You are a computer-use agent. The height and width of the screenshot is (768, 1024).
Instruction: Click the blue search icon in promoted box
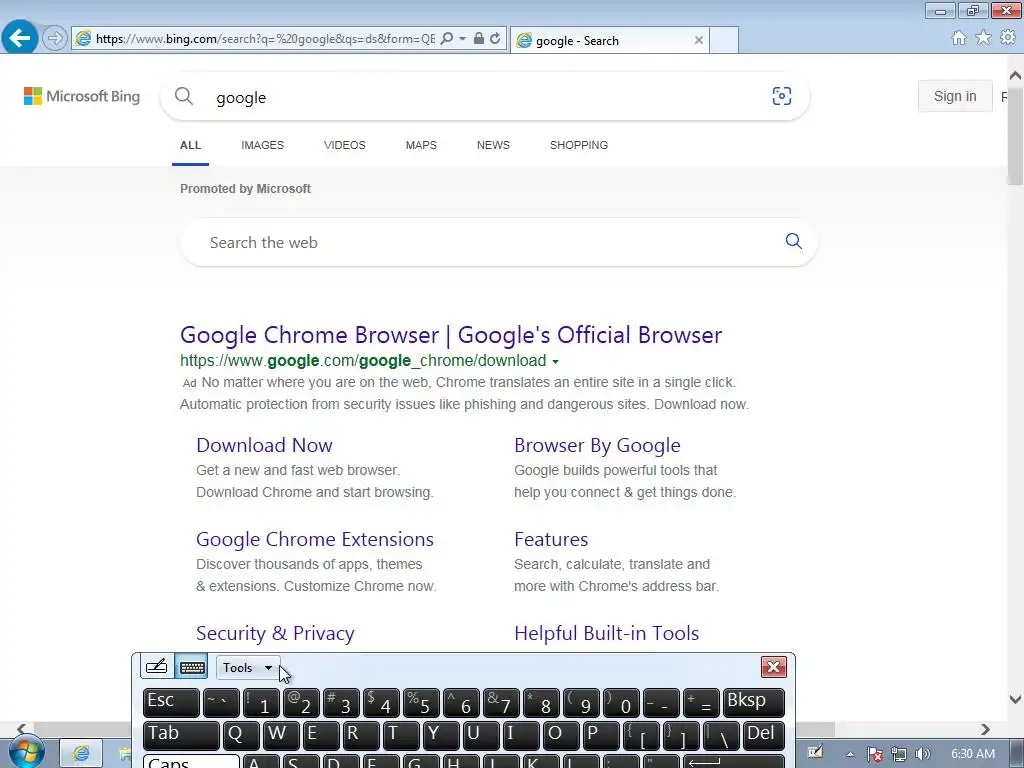(x=793, y=241)
